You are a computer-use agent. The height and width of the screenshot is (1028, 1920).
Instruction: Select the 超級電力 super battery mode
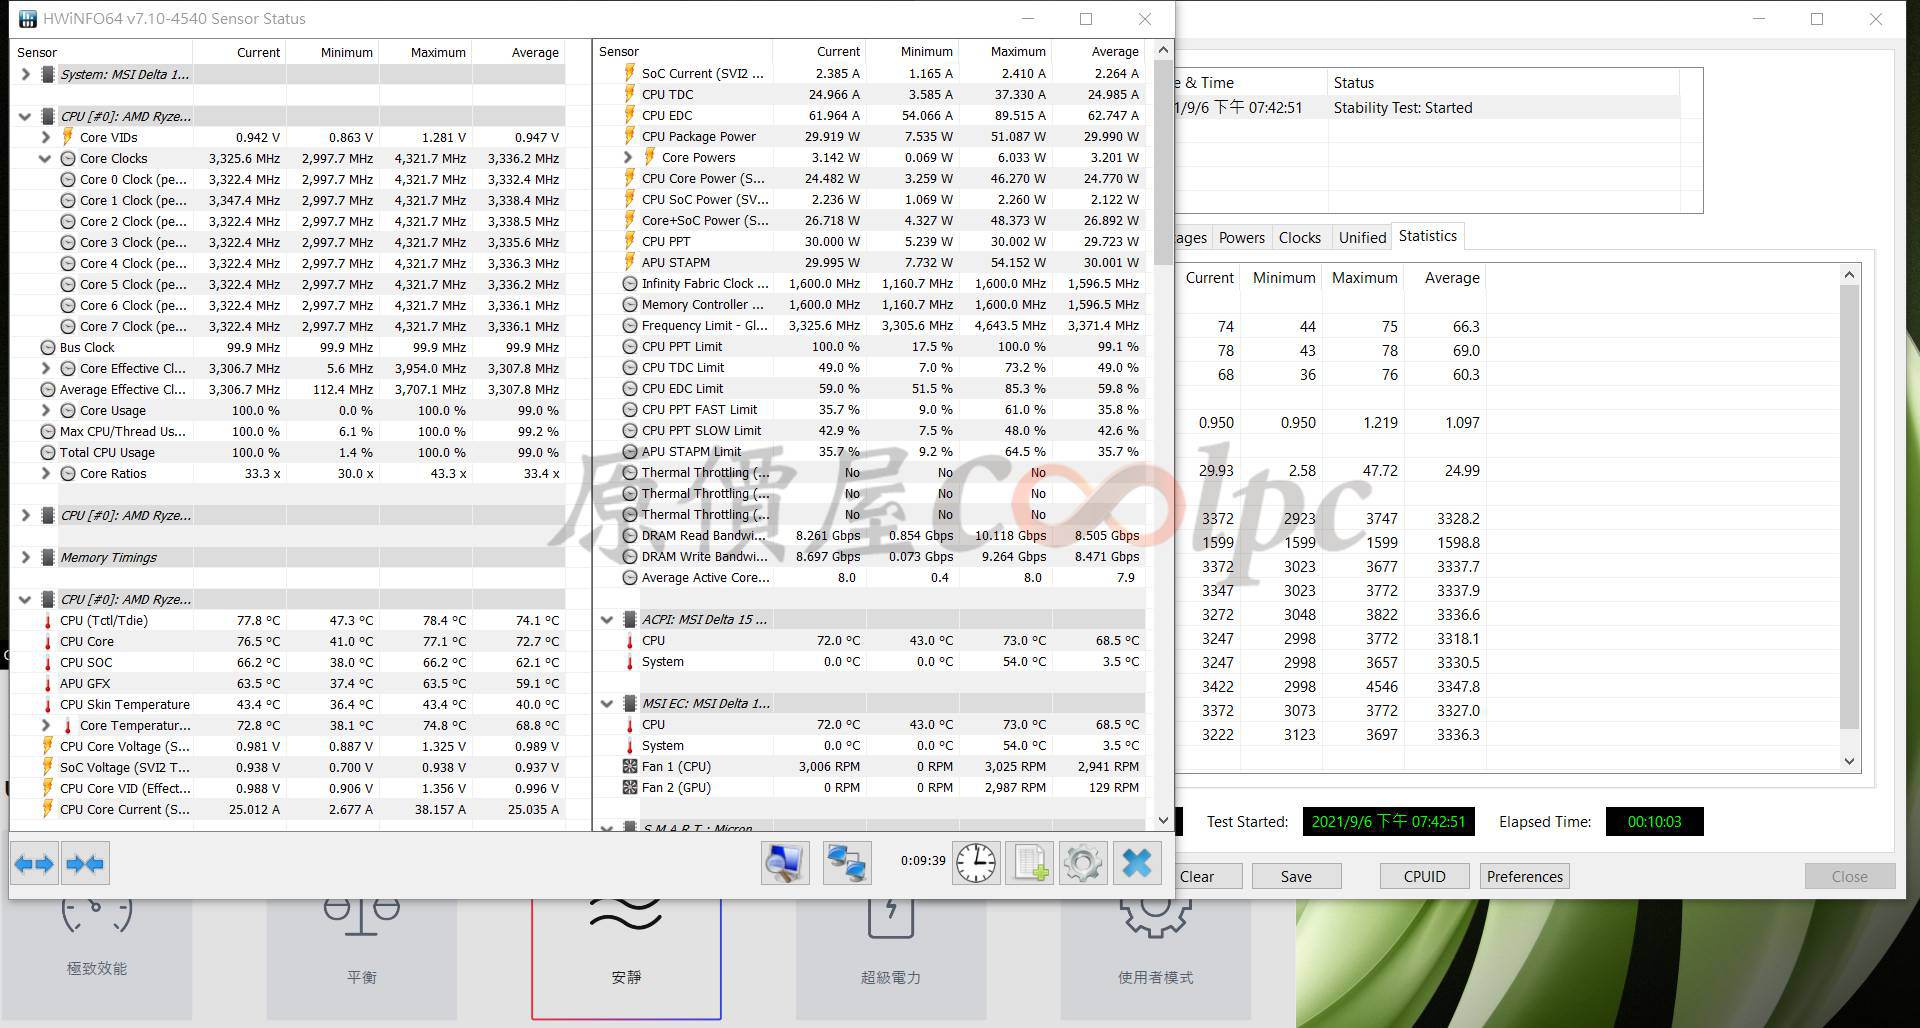click(x=890, y=940)
